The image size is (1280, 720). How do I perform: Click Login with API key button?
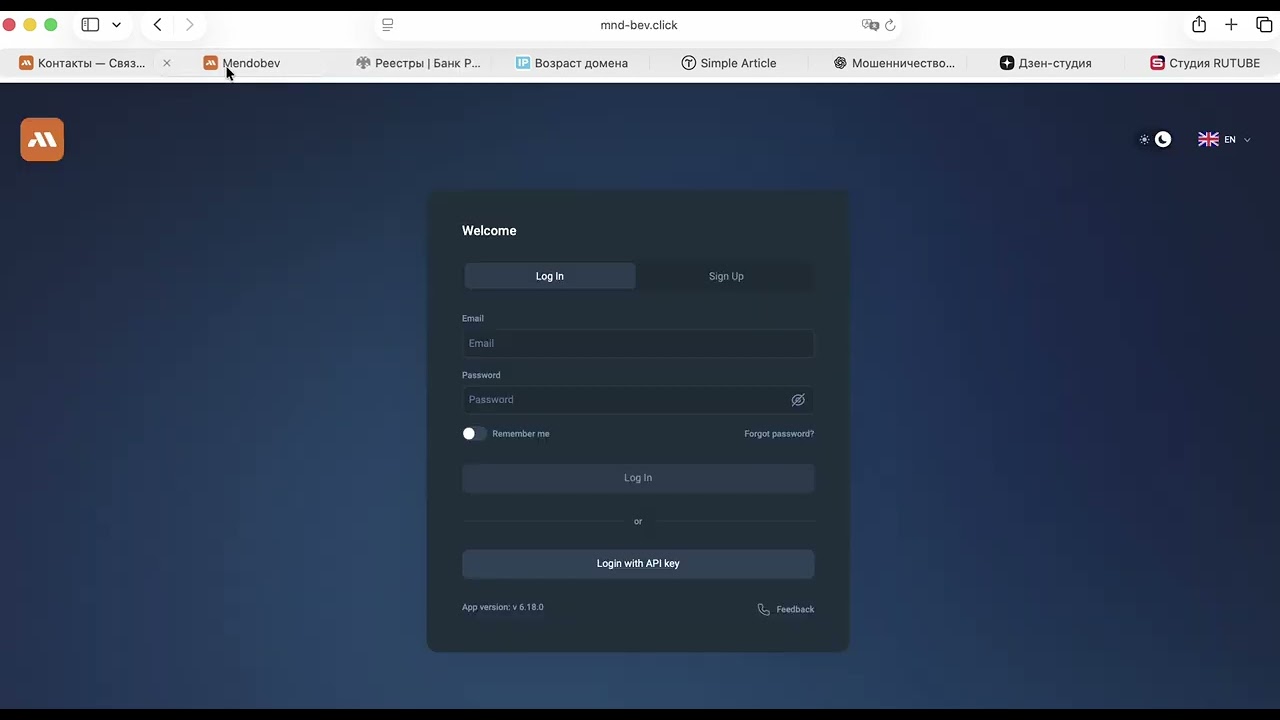[x=638, y=564]
